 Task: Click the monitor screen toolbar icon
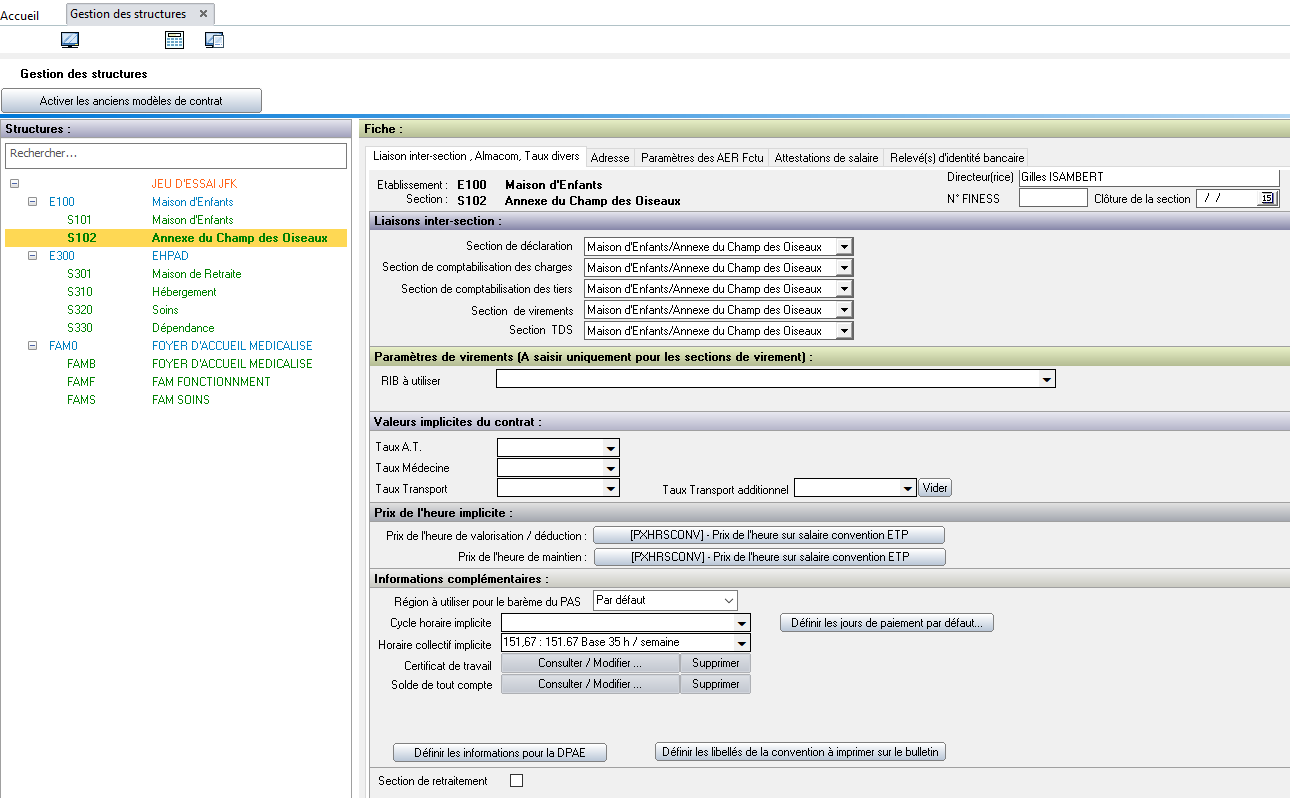click(70, 40)
